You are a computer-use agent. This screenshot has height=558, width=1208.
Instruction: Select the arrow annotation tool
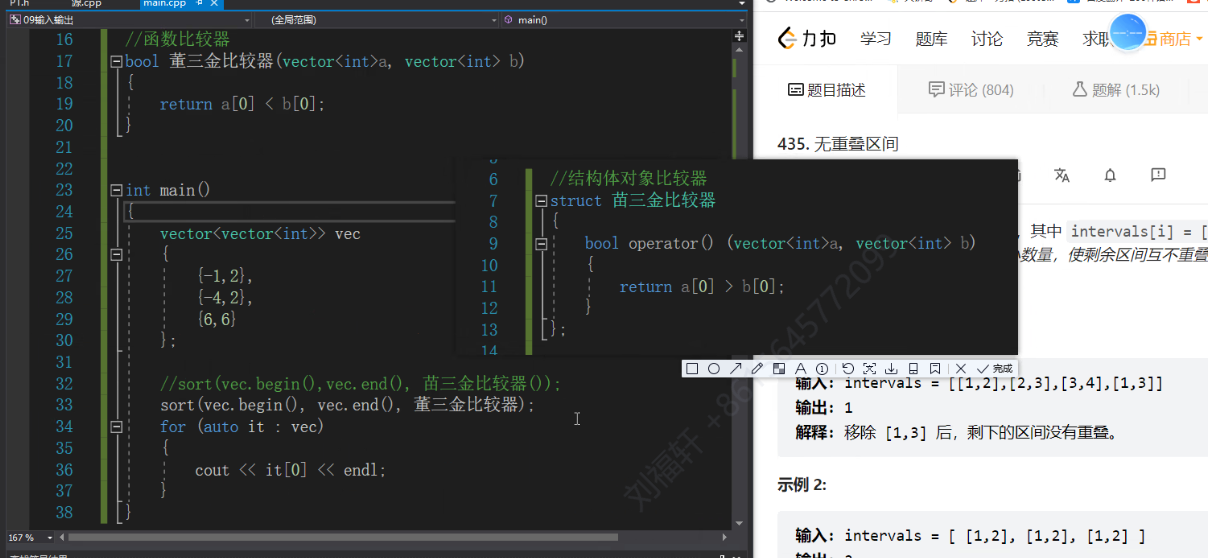pos(736,369)
